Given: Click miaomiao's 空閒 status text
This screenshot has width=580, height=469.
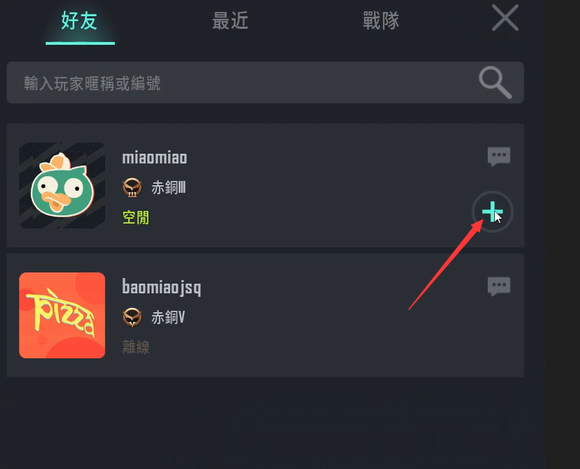Looking at the screenshot, I should tap(136, 217).
